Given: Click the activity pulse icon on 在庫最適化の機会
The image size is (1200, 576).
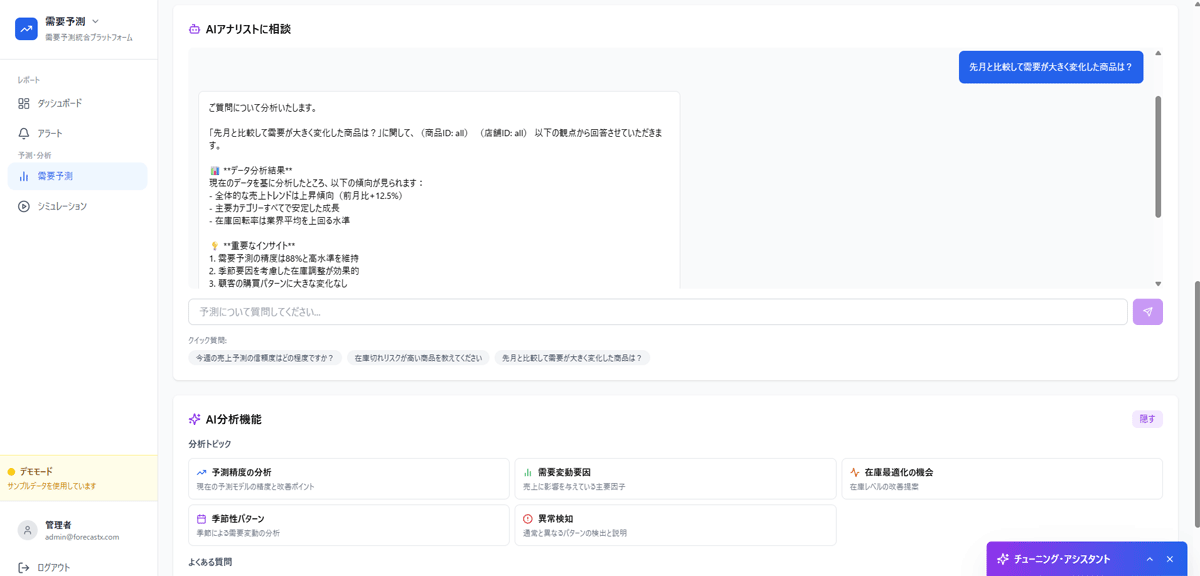Looking at the screenshot, I should (x=855, y=472).
